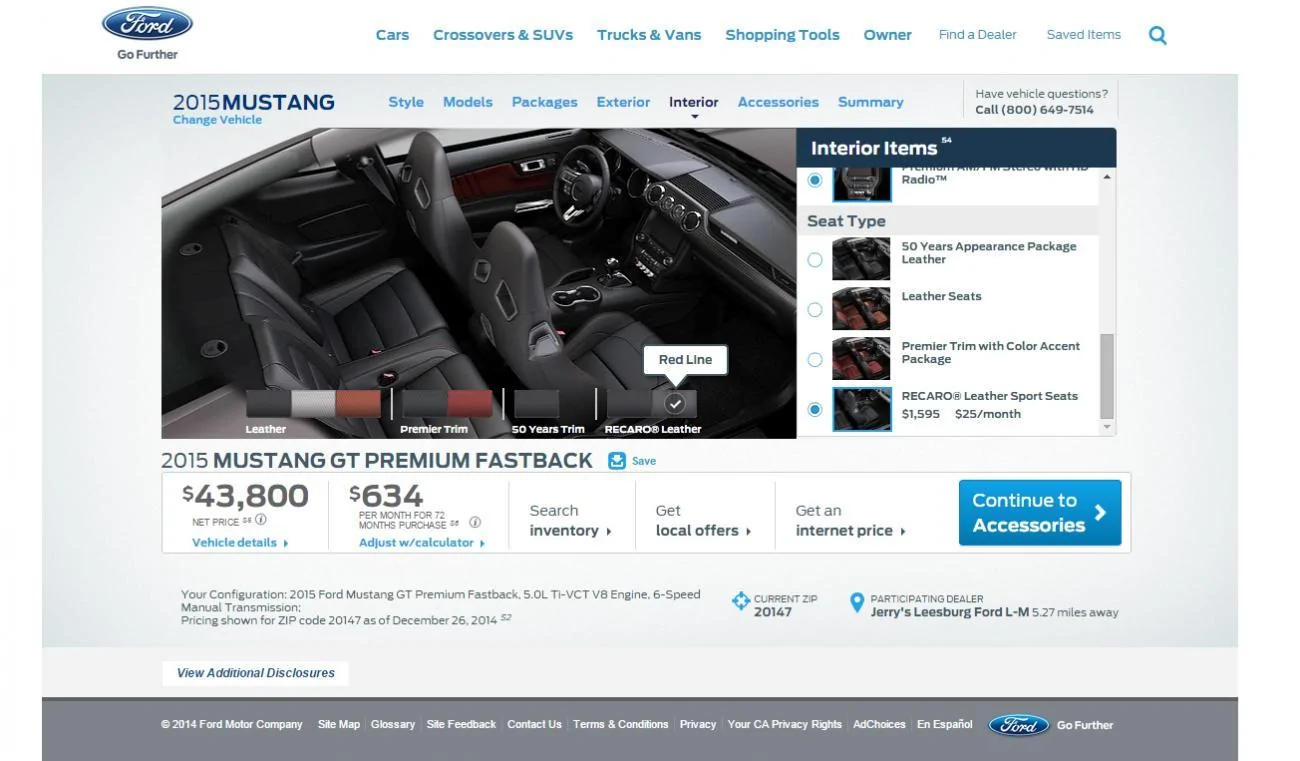This screenshot has height=761, width=1300.
Task: Pick the 50 Years Trim swatch
Action: coord(536,404)
